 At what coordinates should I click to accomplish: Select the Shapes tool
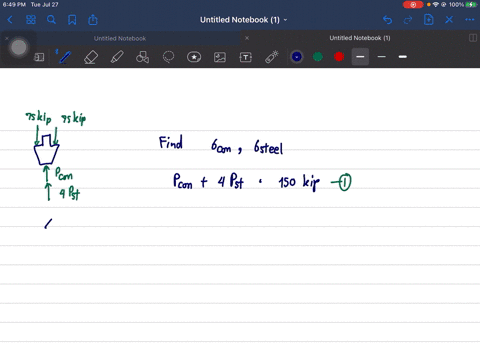pos(142,57)
